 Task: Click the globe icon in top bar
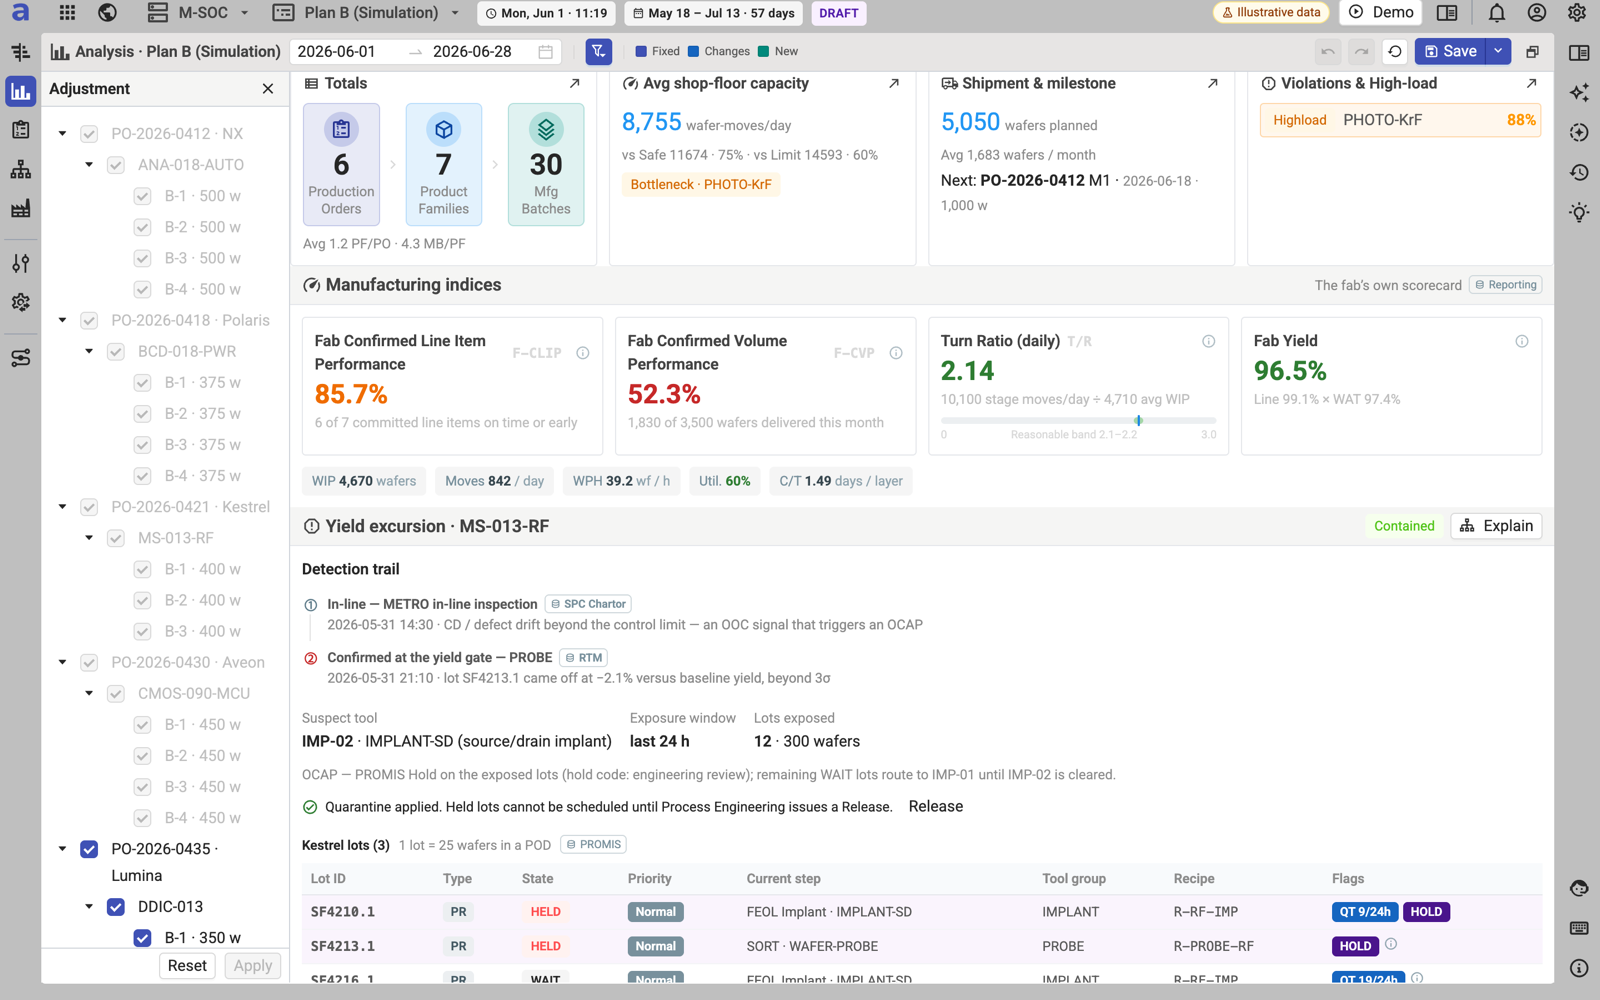pyautogui.click(x=107, y=13)
